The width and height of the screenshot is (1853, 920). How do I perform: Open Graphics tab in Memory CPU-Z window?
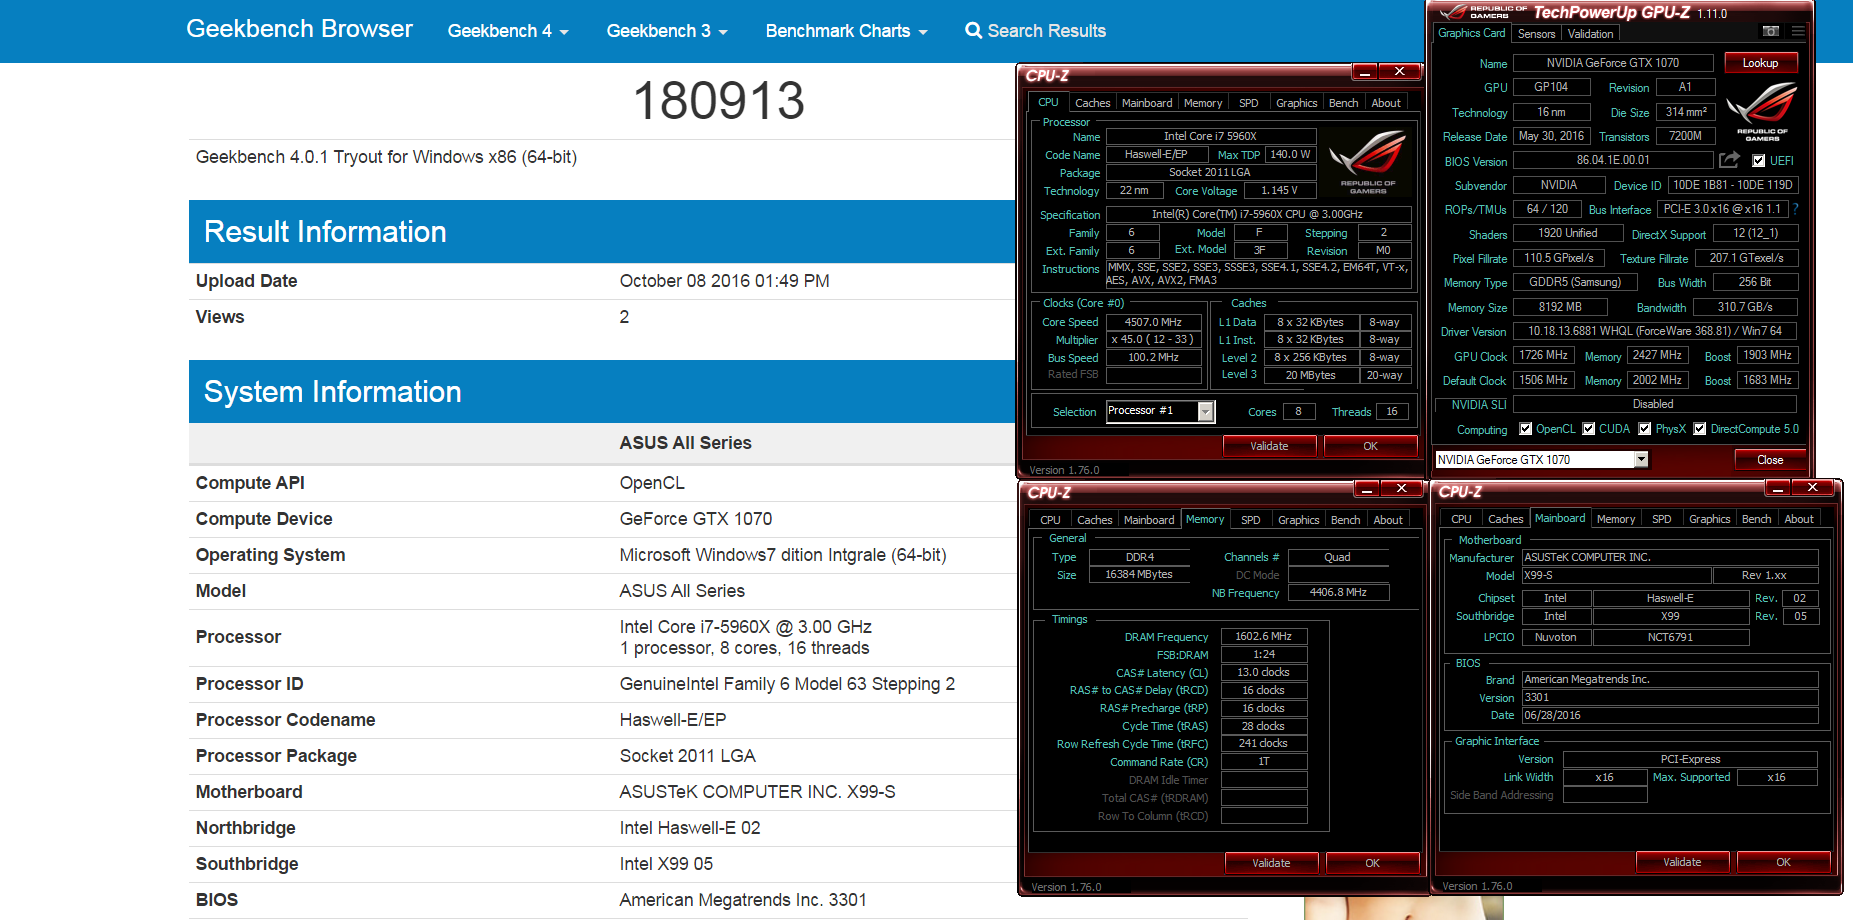[x=1298, y=520]
